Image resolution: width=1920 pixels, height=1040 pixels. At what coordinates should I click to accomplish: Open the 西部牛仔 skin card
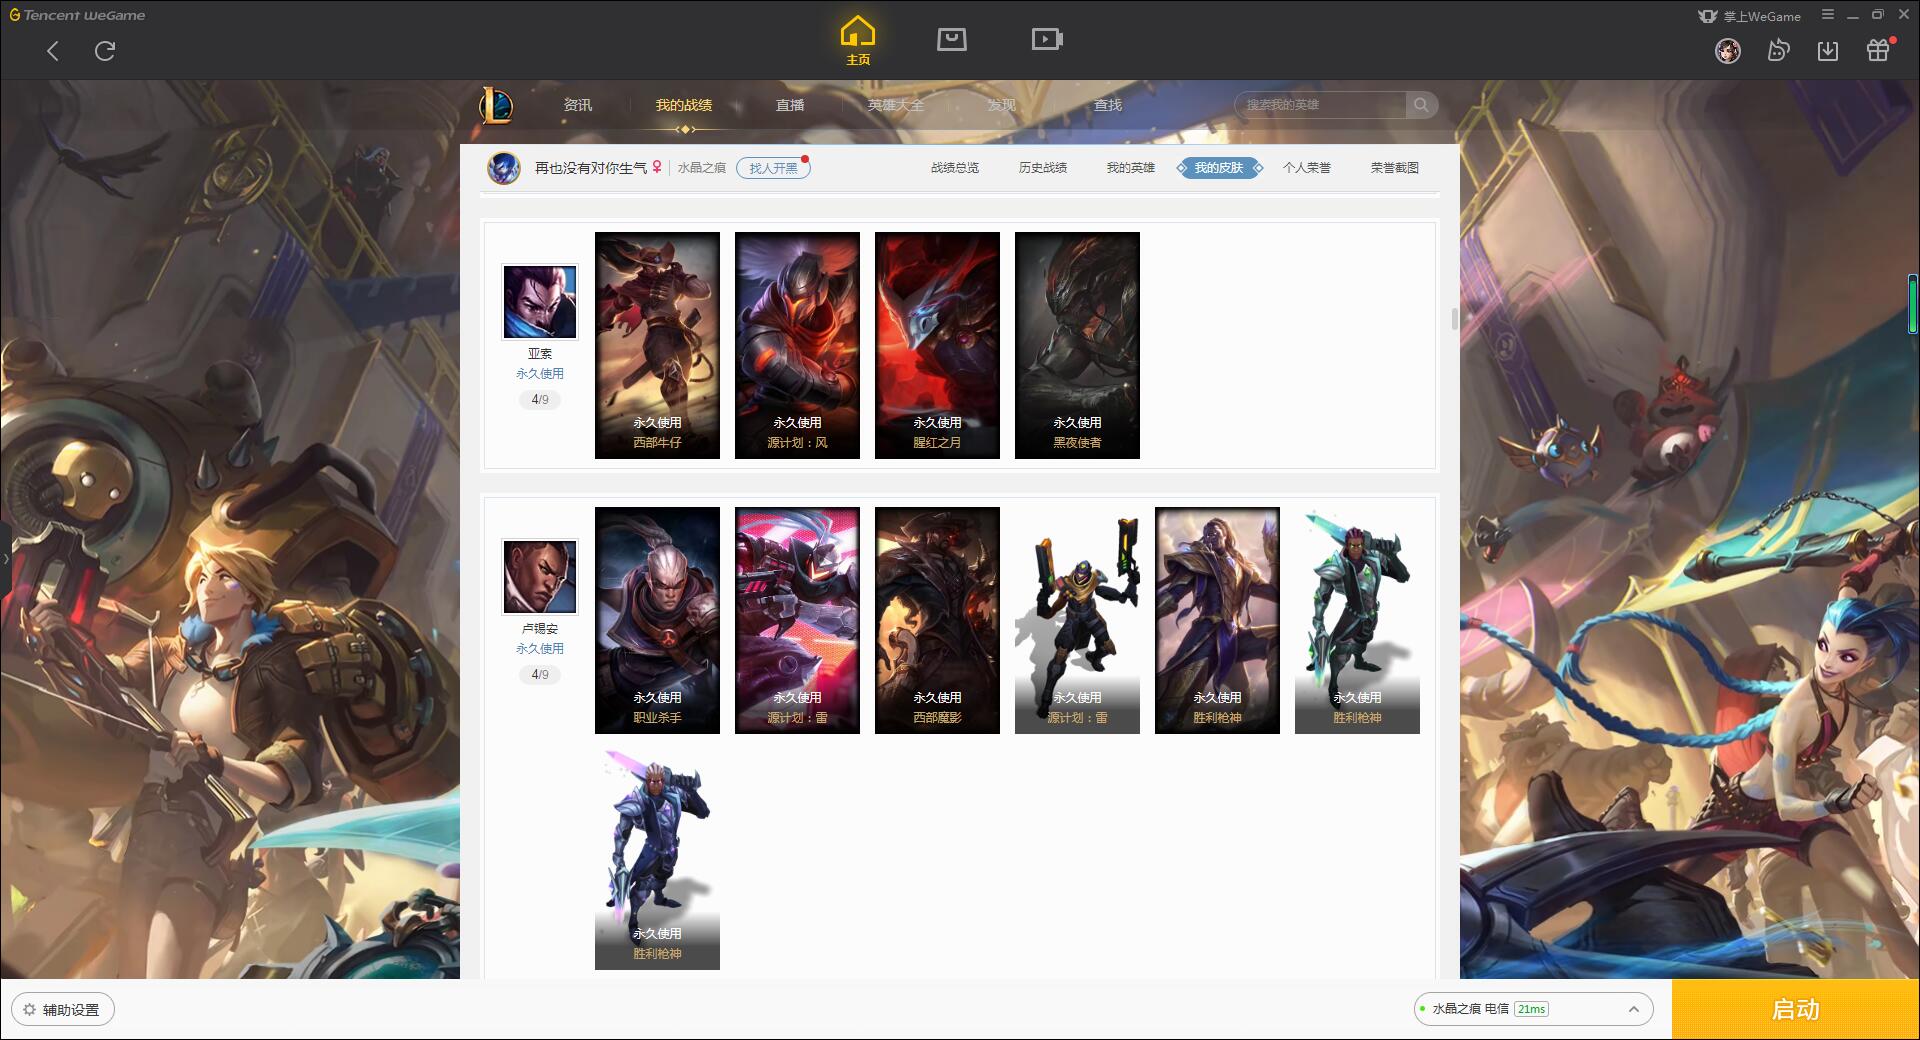657,345
